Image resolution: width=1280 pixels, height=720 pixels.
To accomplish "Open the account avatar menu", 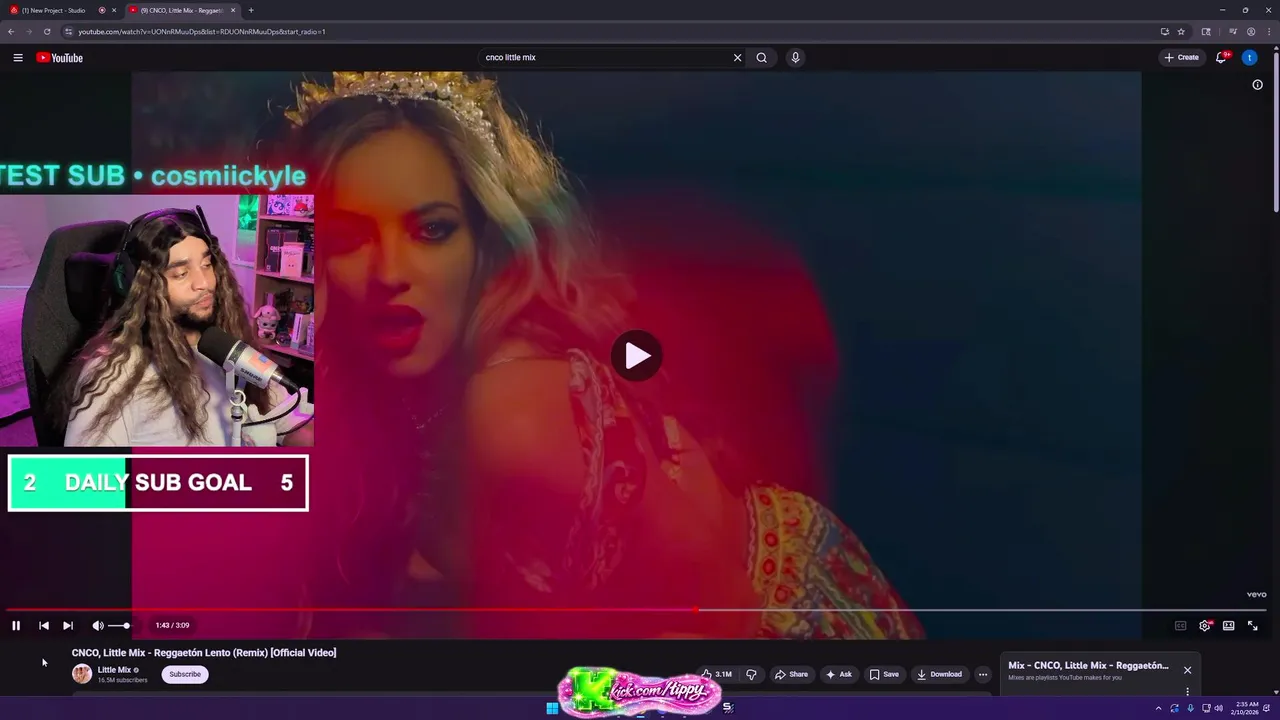I will click(1249, 58).
